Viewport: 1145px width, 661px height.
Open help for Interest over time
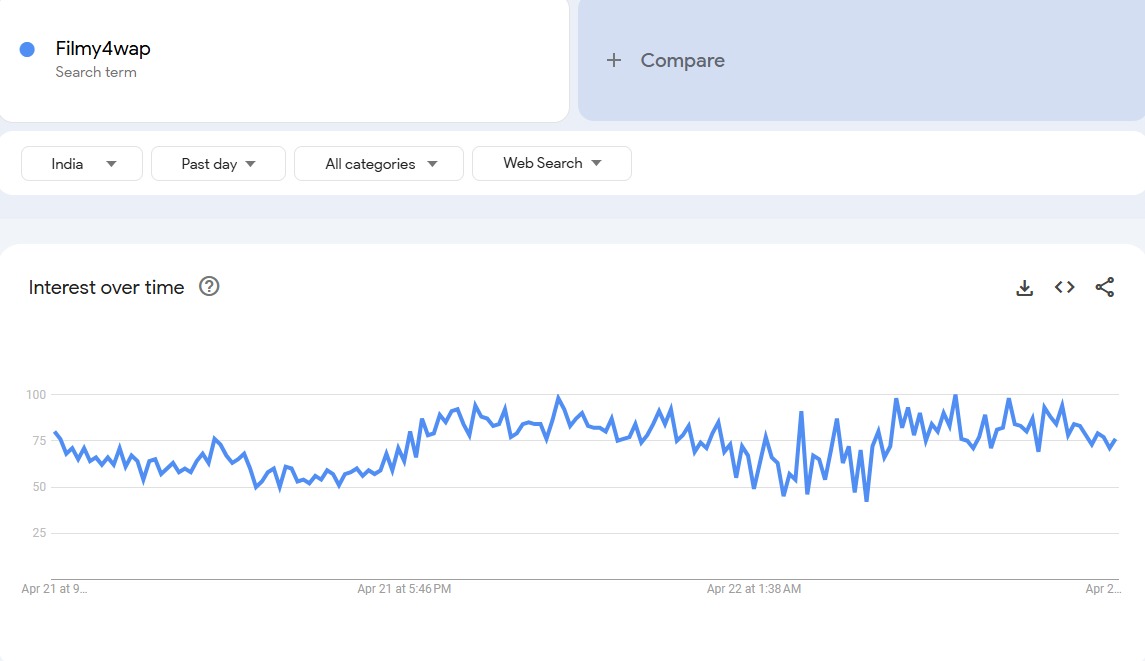click(x=209, y=286)
